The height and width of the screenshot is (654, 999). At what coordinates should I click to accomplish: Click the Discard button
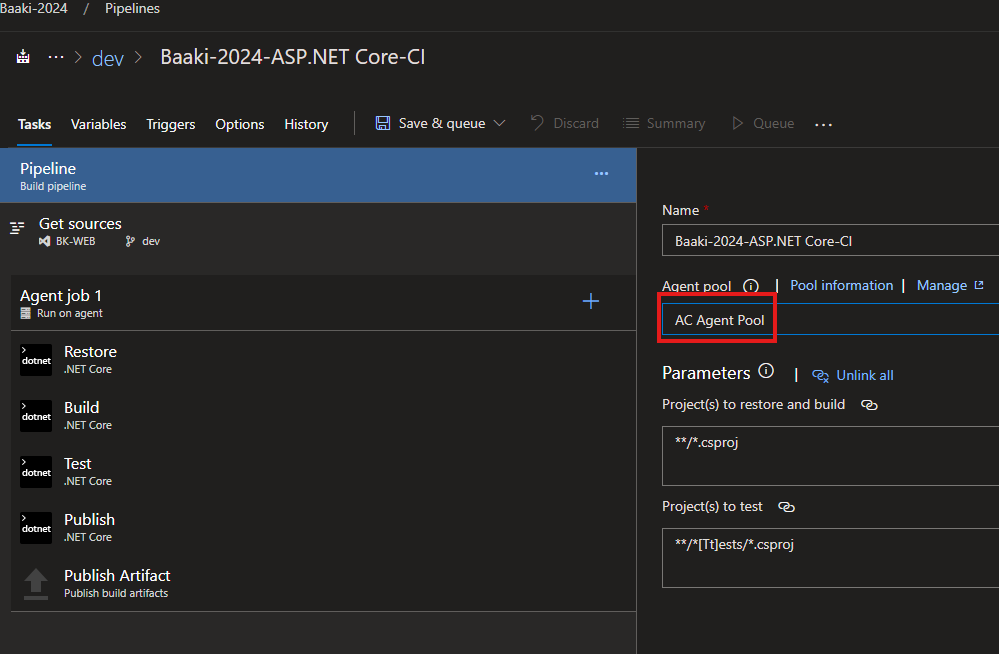pyautogui.click(x=565, y=123)
